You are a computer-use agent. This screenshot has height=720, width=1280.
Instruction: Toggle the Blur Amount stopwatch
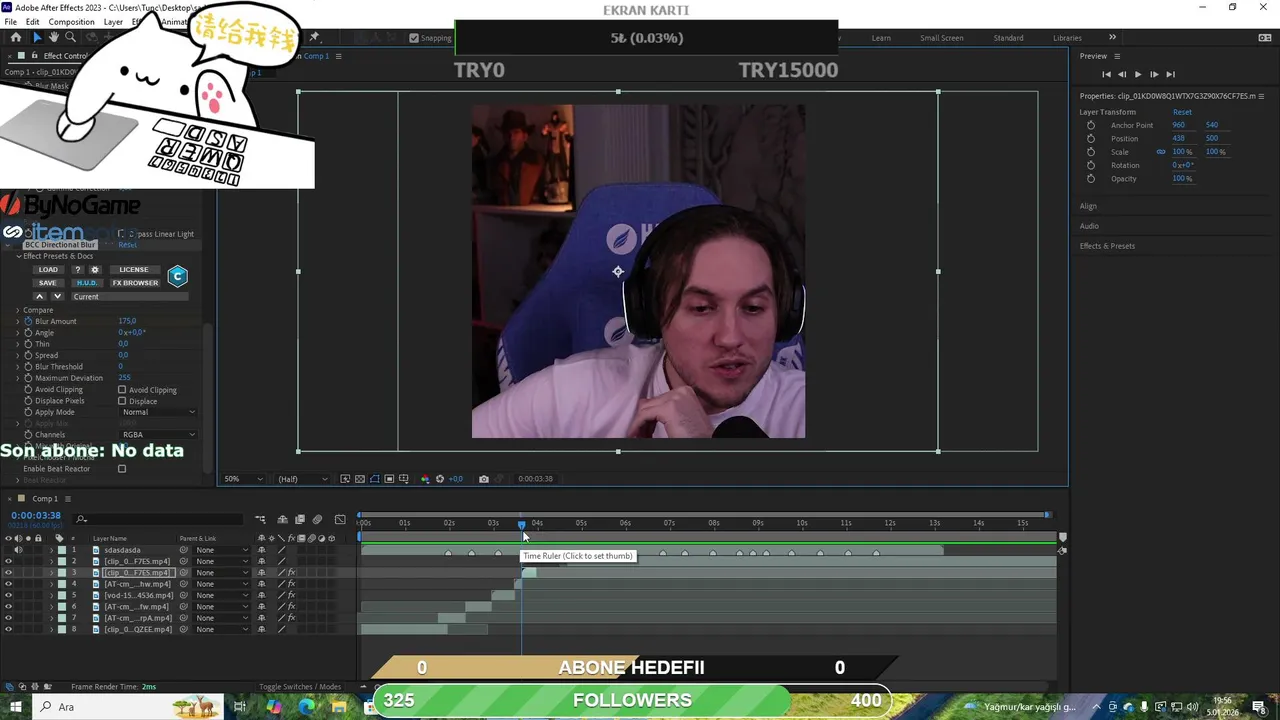click(28, 321)
